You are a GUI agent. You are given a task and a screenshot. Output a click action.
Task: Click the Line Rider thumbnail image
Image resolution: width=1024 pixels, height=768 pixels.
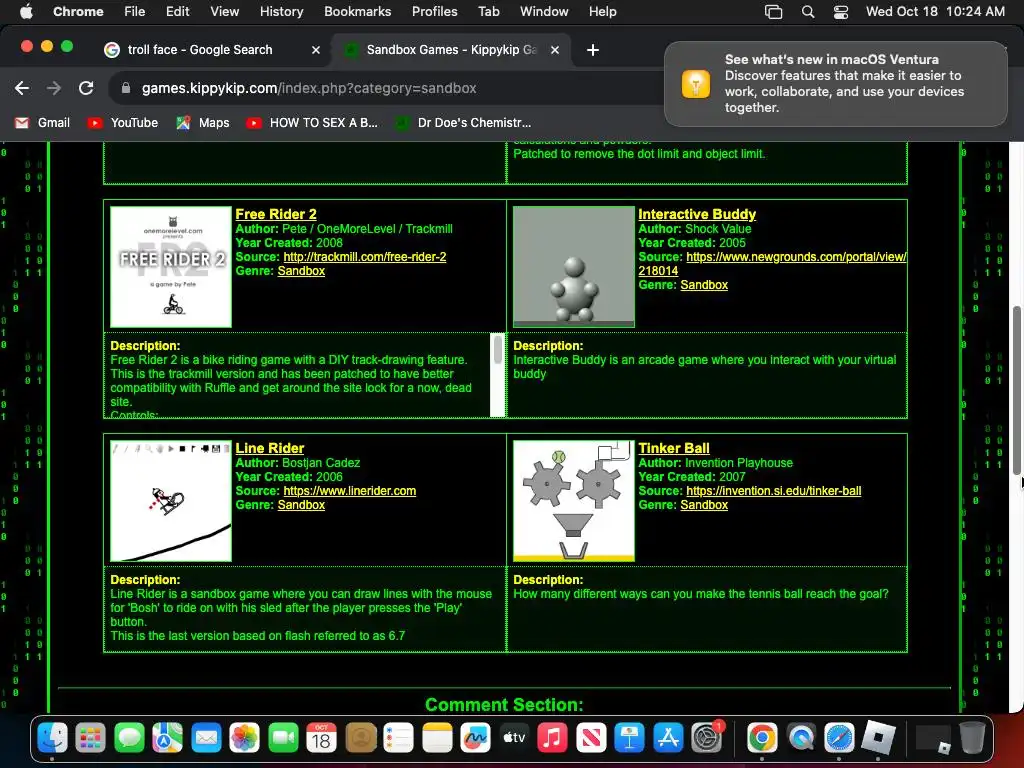pyautogui.click(x=171, y=500)
